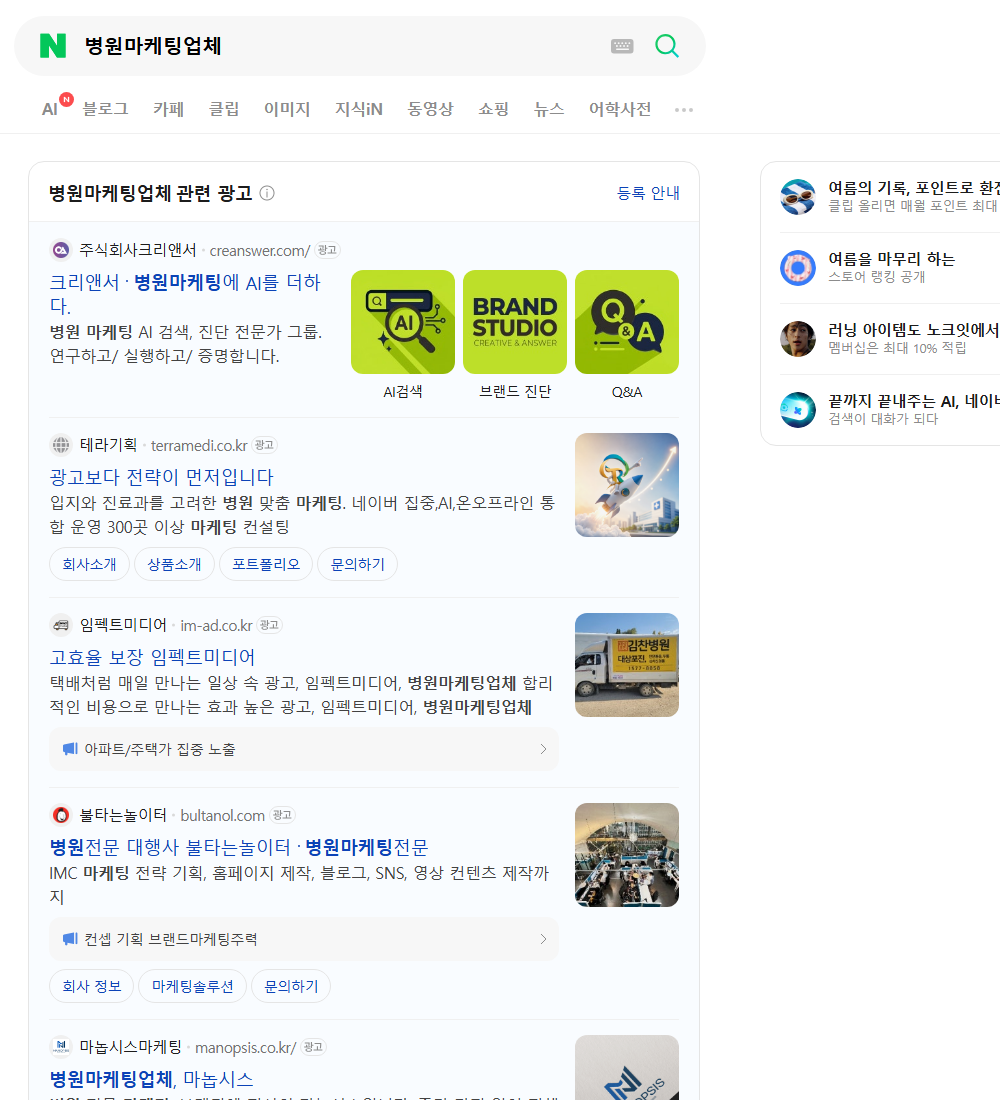Click the 불타는놀이터 advertiser name
Viewport: 1000px width, 1100px height.
coord(123,814)
